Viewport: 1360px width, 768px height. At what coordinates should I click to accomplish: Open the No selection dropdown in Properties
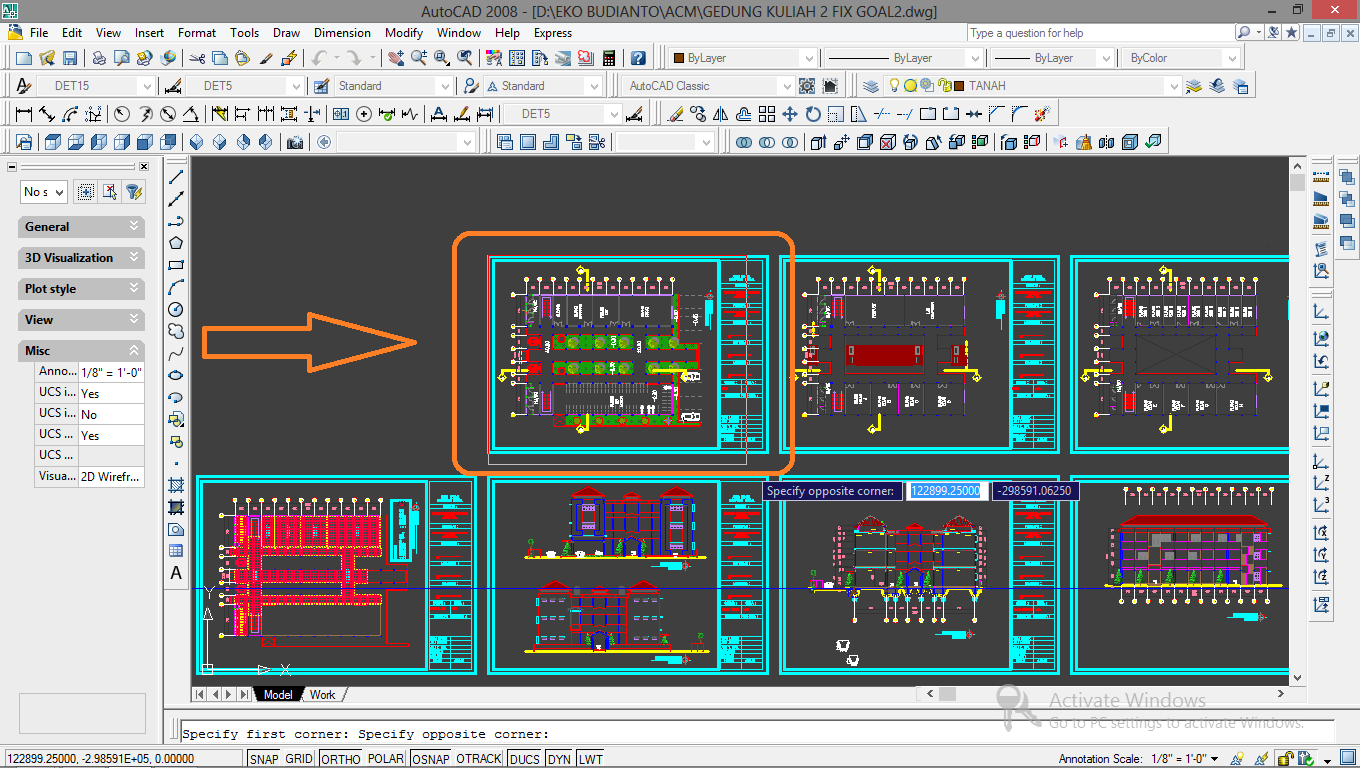[44, 192]
